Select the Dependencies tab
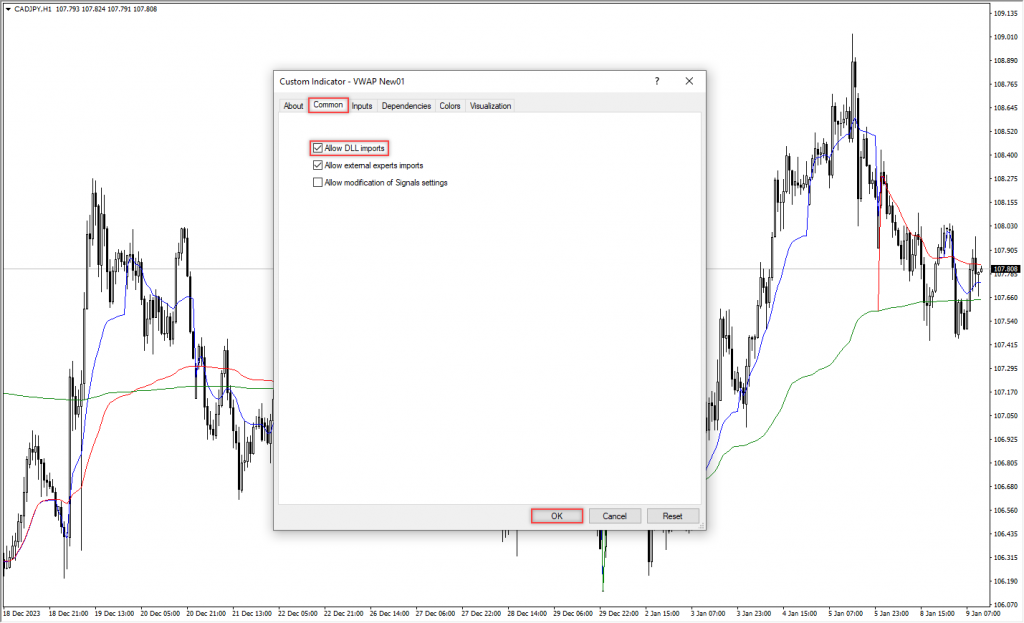 (406, 106)
